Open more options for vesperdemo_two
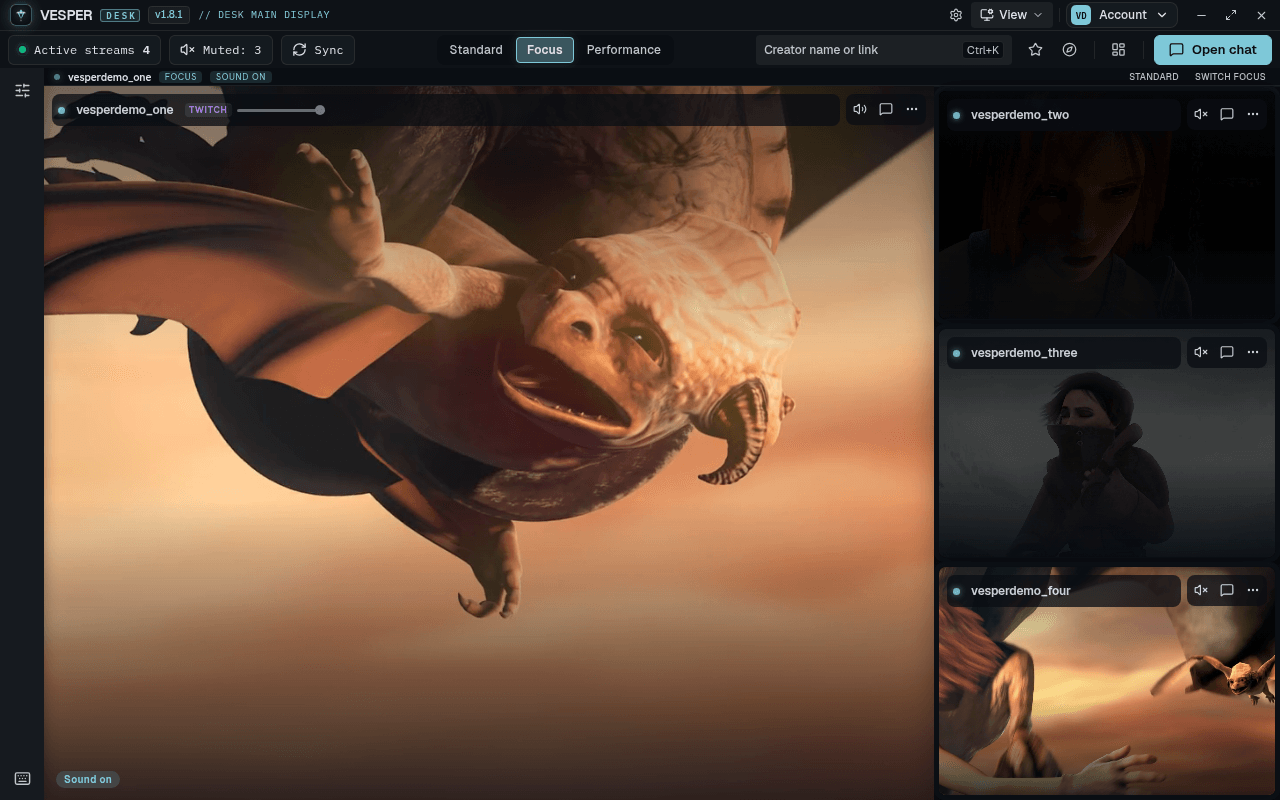This screenshot has width=1280, height=800. 1253,114
